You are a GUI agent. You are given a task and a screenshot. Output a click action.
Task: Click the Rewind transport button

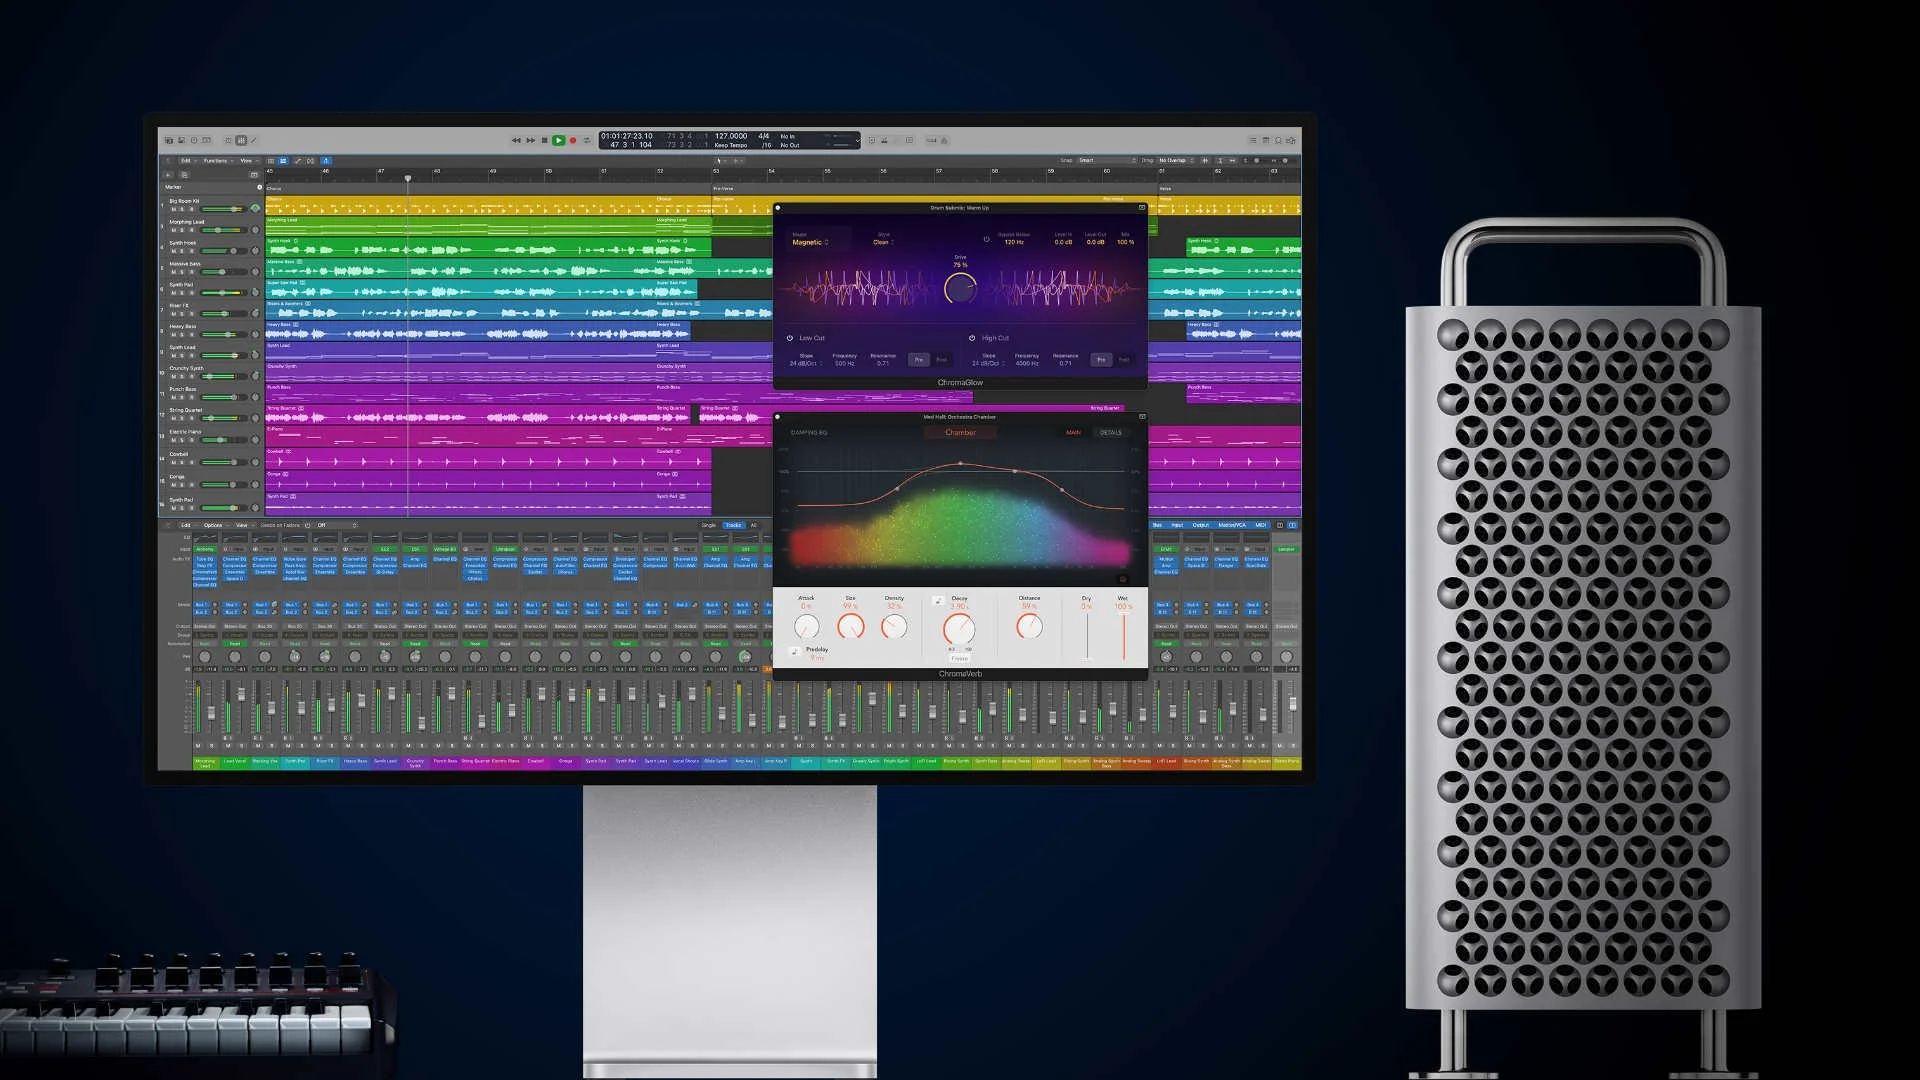(x=516, y=140)
